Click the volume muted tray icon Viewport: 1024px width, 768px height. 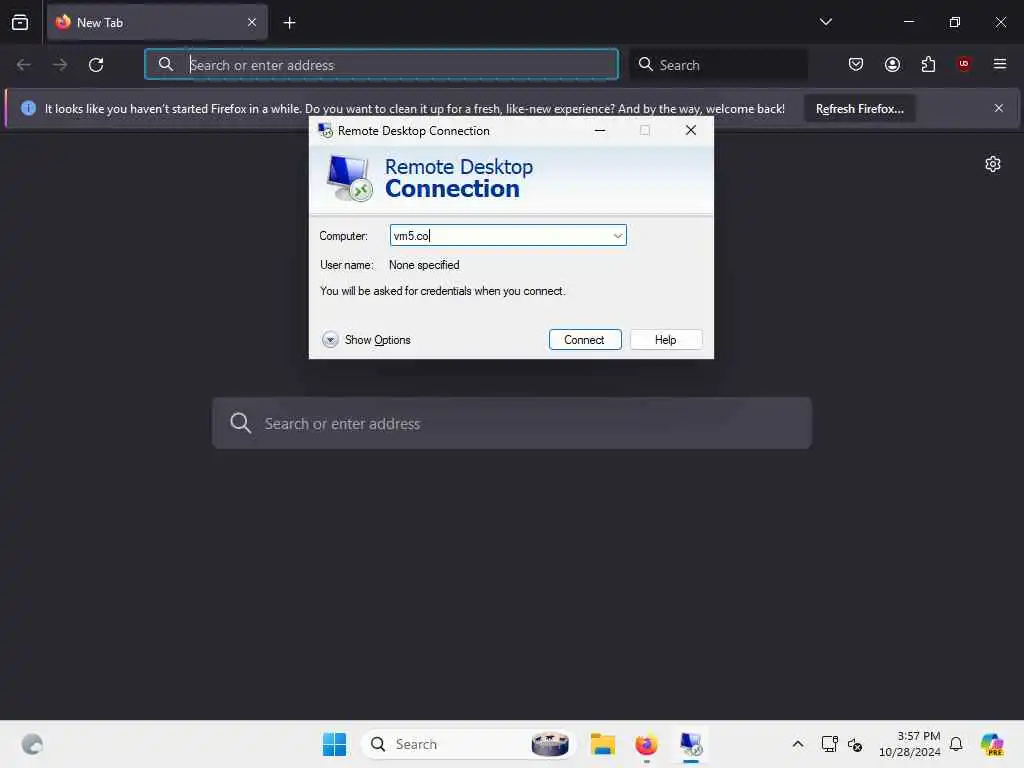pos(855,744)
